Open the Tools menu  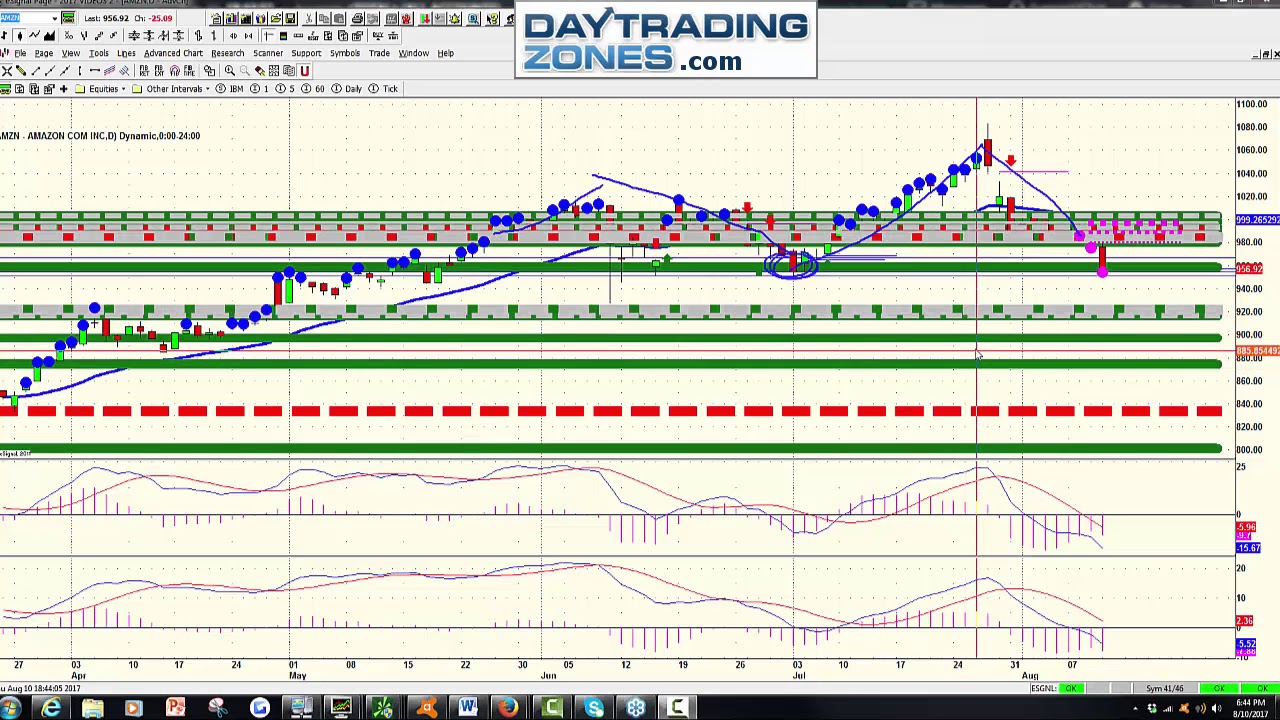[x=99, y=53]
